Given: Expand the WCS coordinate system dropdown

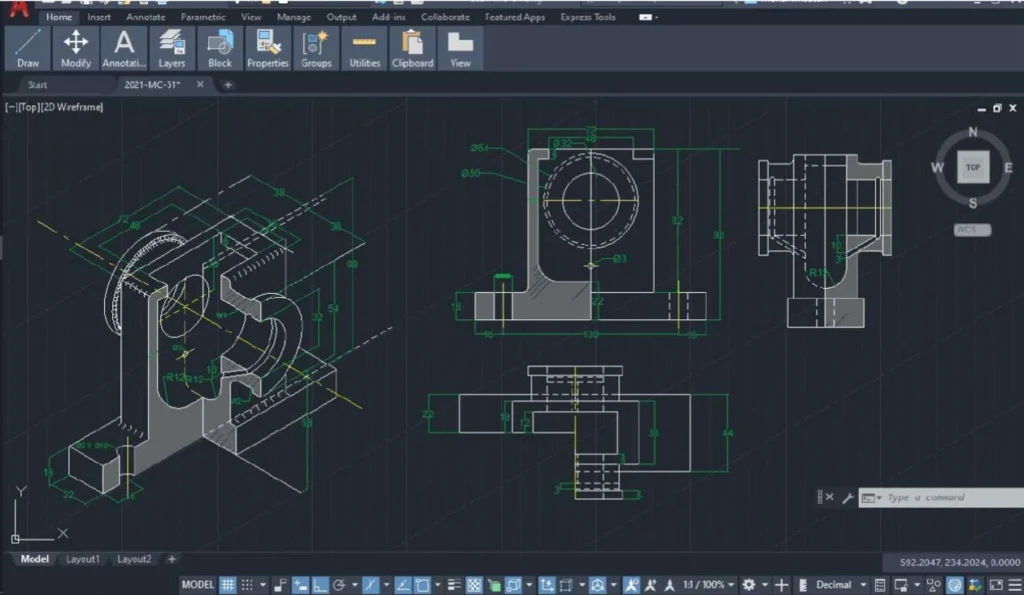Looking at the screenshot, I should point(972,230).
